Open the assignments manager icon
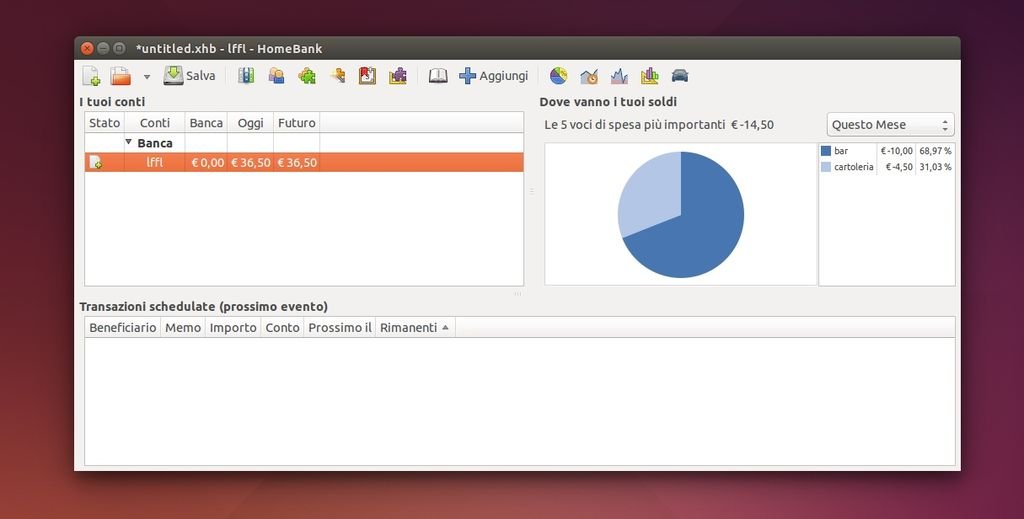Viewport: 1024px width, 519px height. tap(338, 76)
